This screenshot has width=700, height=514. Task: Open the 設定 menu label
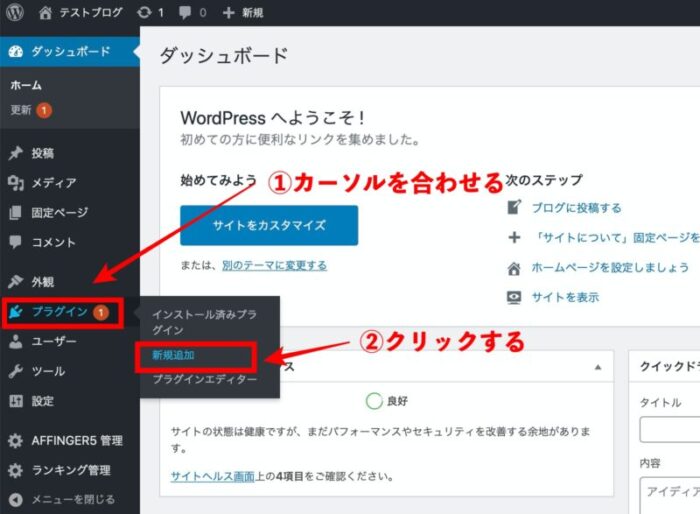point(42,401)
